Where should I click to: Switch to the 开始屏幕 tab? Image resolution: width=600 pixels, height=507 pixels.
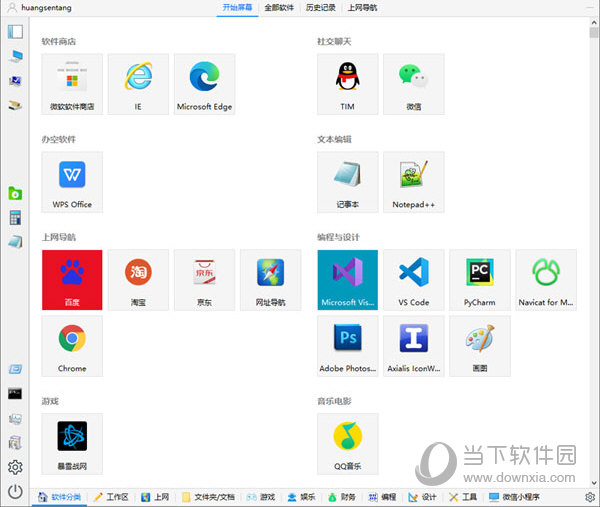click(237, 8)
